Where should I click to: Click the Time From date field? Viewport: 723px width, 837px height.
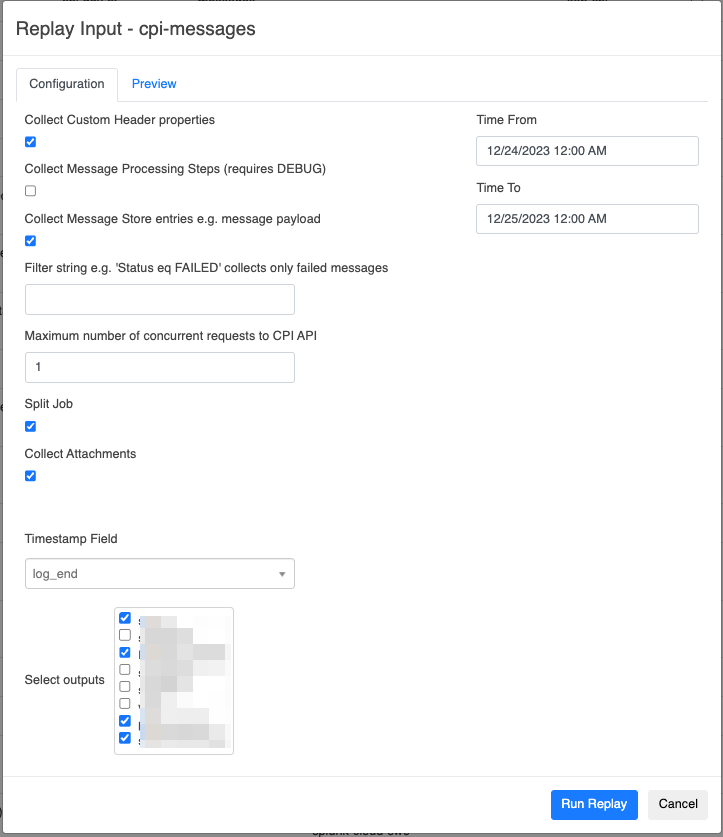587,151
